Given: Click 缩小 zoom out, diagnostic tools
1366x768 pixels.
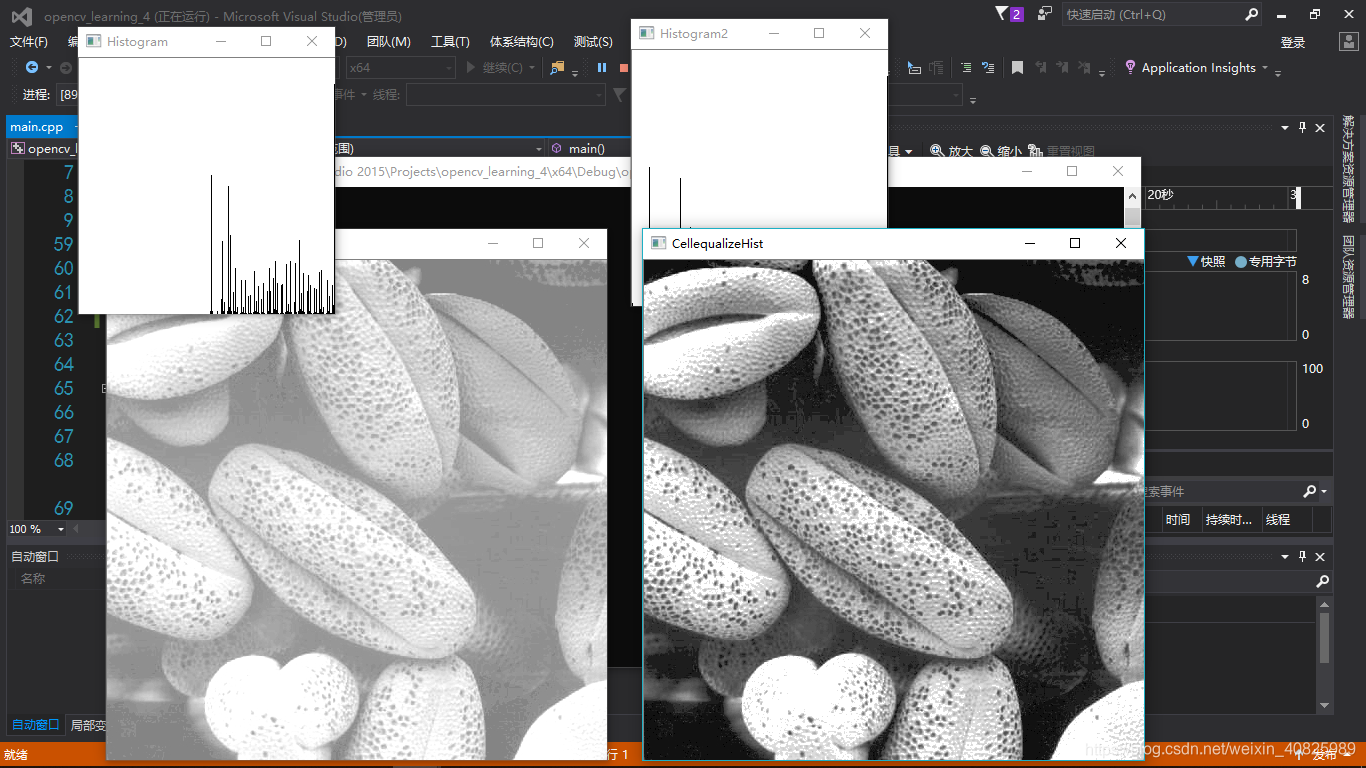Looking at the screenshot, I should (1001, 151).
